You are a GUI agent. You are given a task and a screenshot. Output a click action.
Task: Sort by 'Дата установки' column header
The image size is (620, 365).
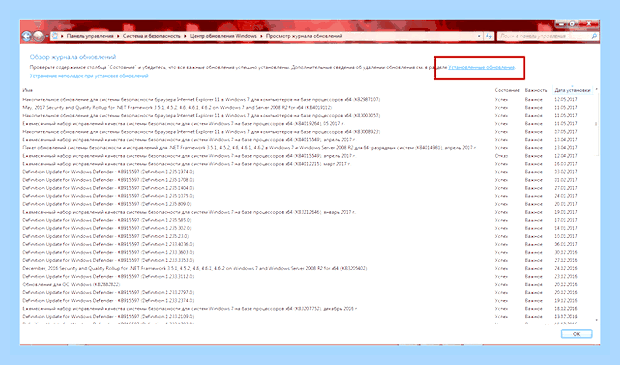pyautogui.click(x=572, y=90)
